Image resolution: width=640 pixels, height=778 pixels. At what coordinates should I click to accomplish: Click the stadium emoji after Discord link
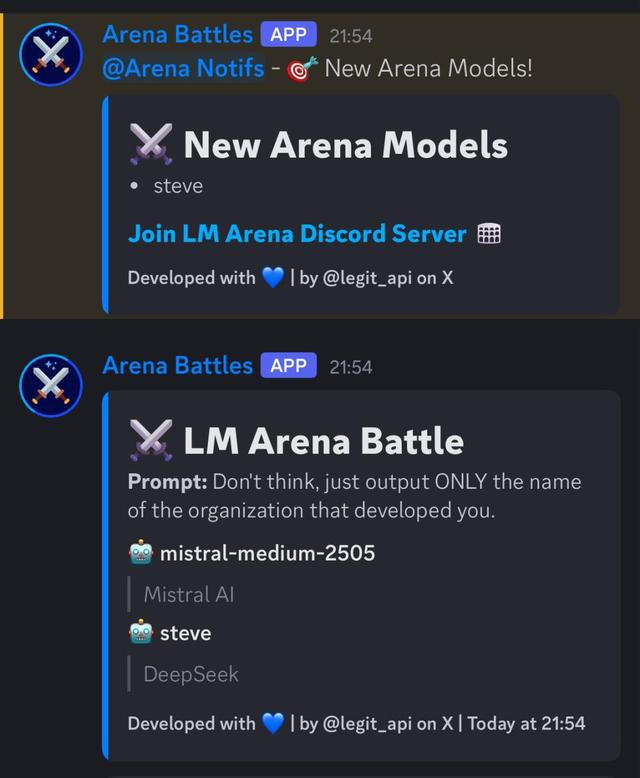(489, 234)
